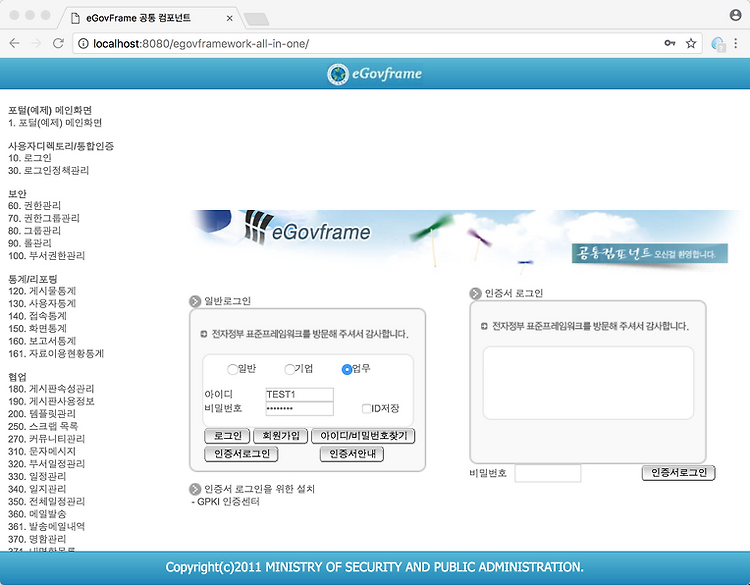Open menu 130. 사용자통계
This screenshot has width=750, height=585.
[x=42, y=303]
